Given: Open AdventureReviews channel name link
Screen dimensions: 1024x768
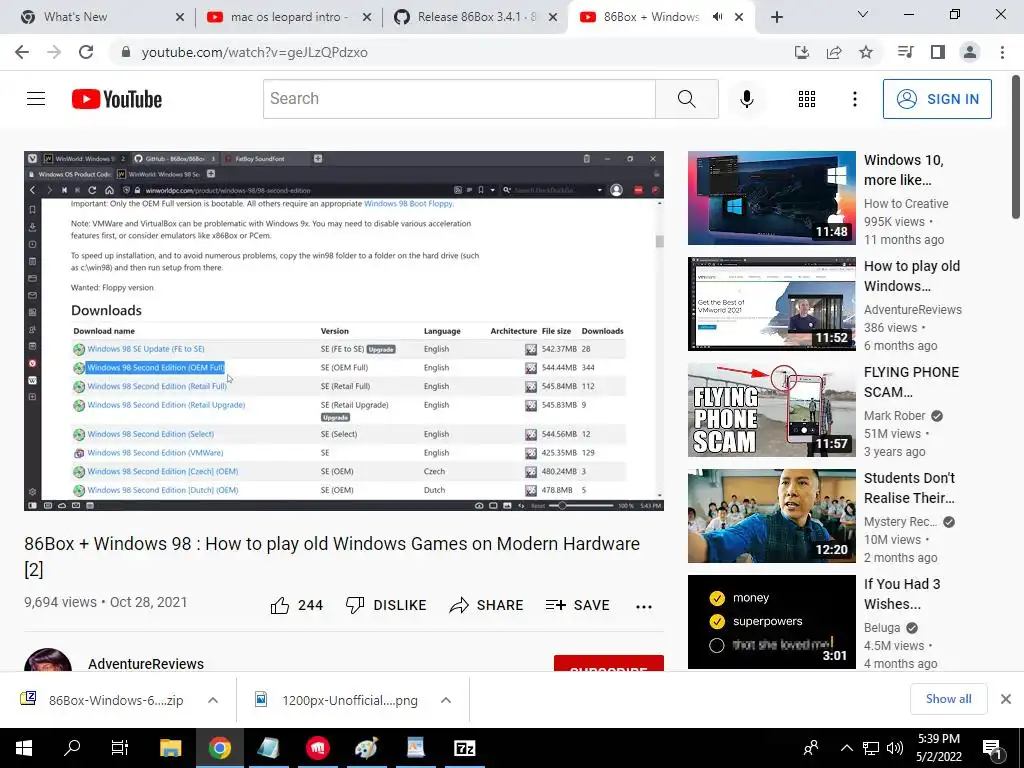Looking at the screenshot, I should (146, 664).
